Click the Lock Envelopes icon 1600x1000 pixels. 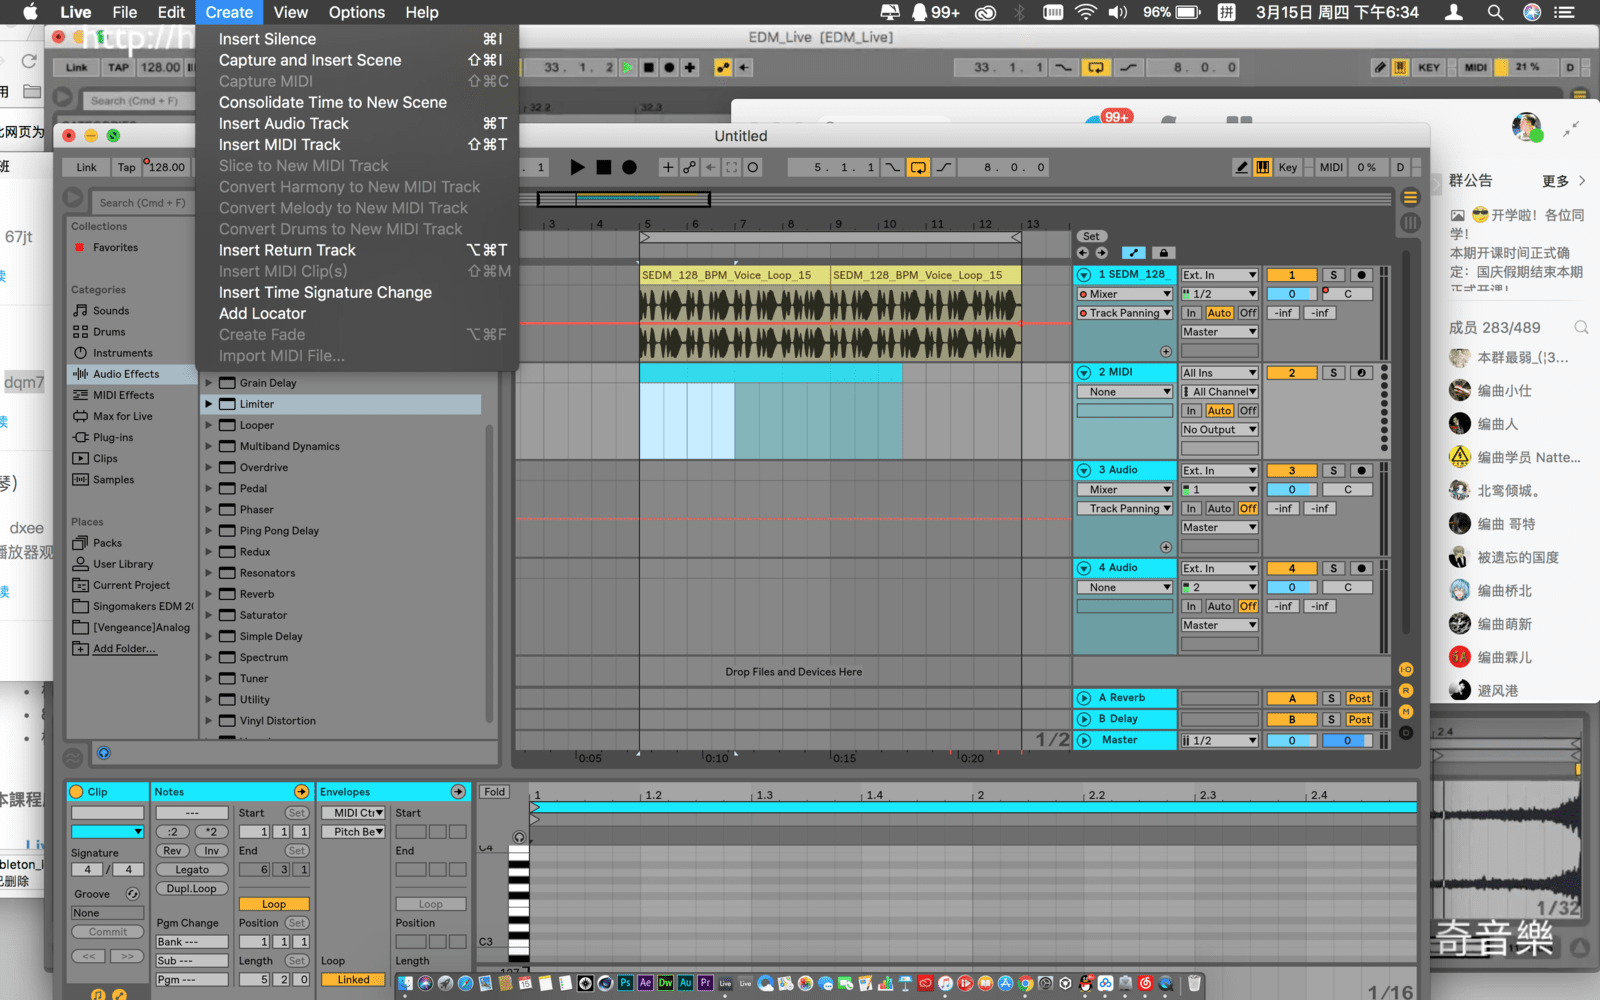pos(1163,252)
